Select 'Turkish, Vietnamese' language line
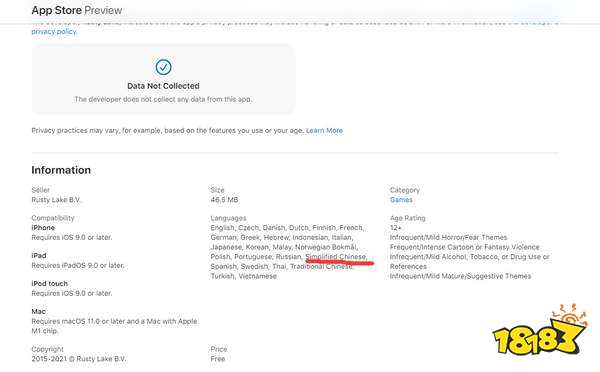600x372 pixels. [x=243, y=276]
